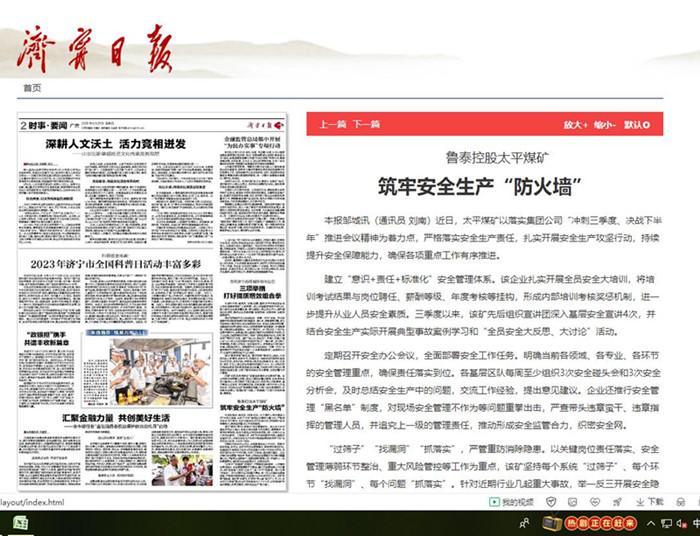
Task: Click the chefs cooking photo on newspaper page
Action: 160,371
